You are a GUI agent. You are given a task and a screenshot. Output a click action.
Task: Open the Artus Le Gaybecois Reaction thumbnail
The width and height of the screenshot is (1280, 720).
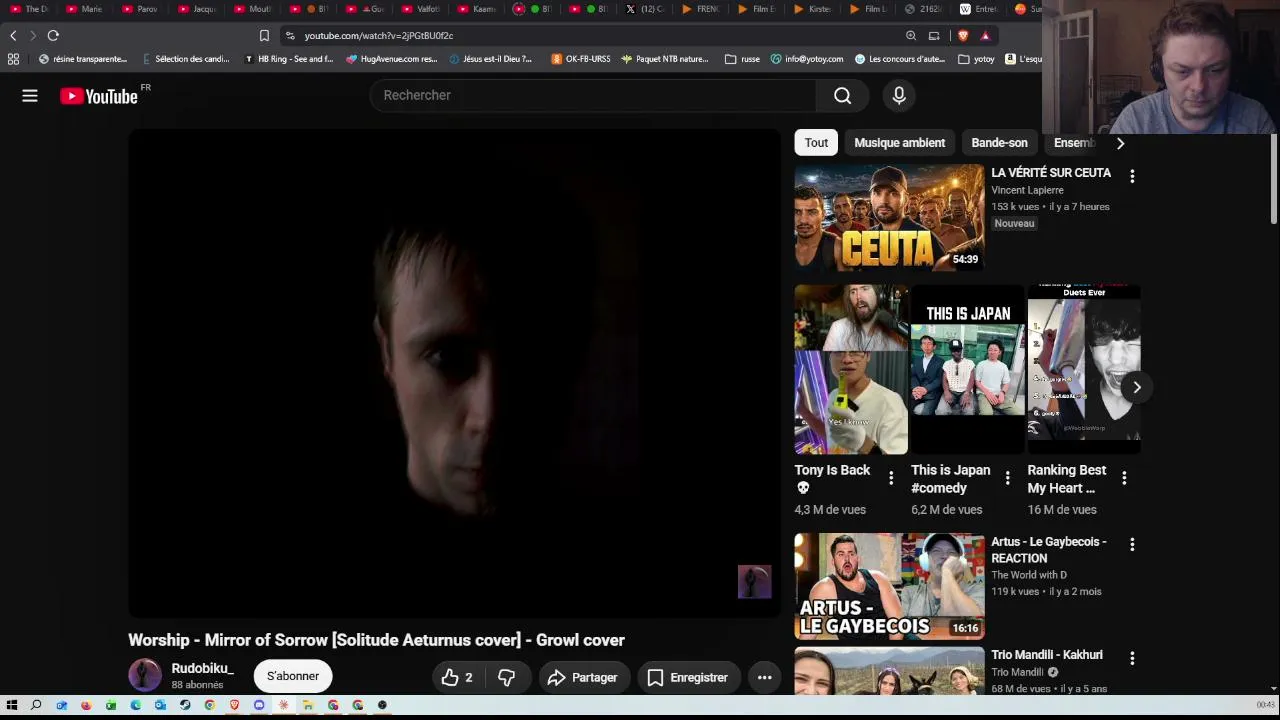tap(889, 587)
